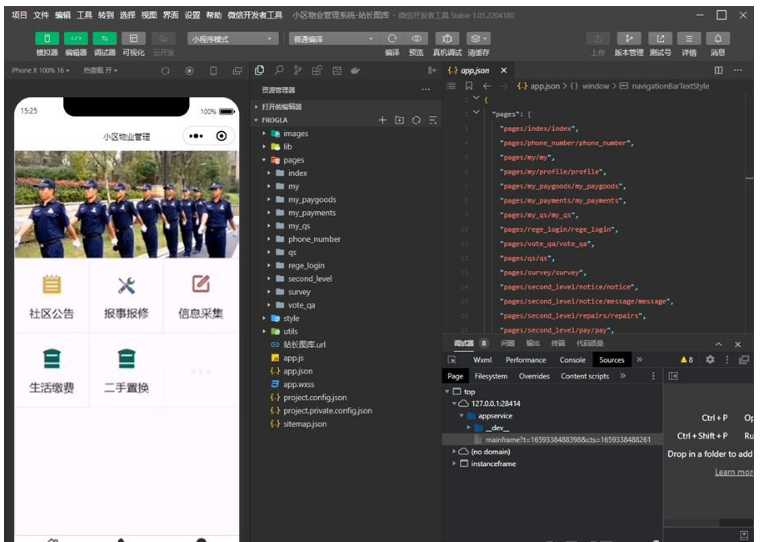The height and width of the screenshot is (542, 764).
Task: Open the hot reload dropdown
Action: coord(100,71)
